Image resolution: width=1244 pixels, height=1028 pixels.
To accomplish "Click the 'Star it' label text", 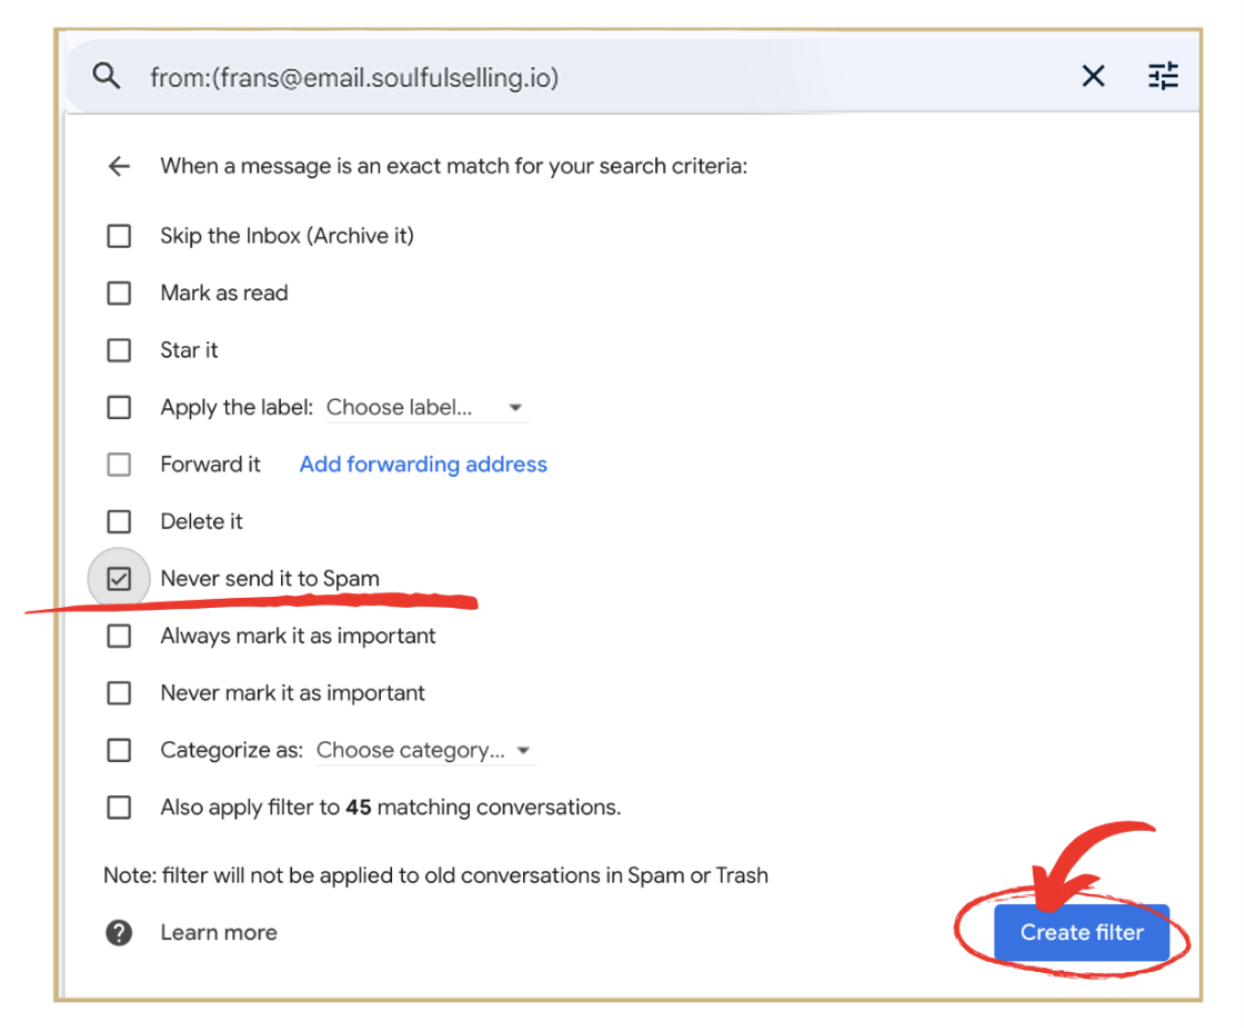I will tap(189, 350).
